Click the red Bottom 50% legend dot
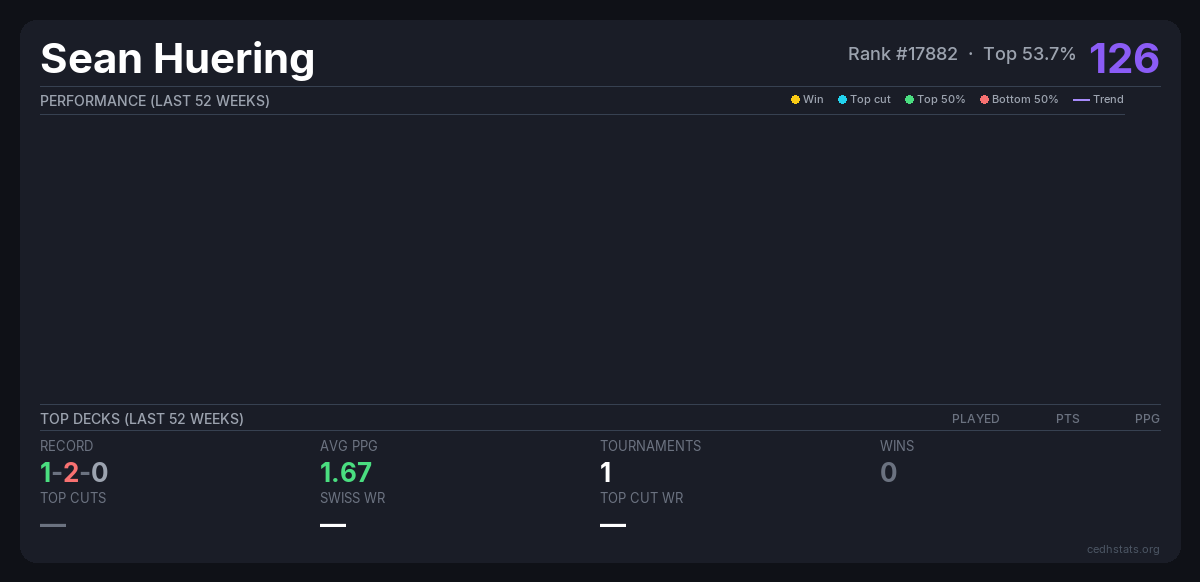The width and height of the screenshot is (1200, 582). pyautogui.click(x=984, y=100)
